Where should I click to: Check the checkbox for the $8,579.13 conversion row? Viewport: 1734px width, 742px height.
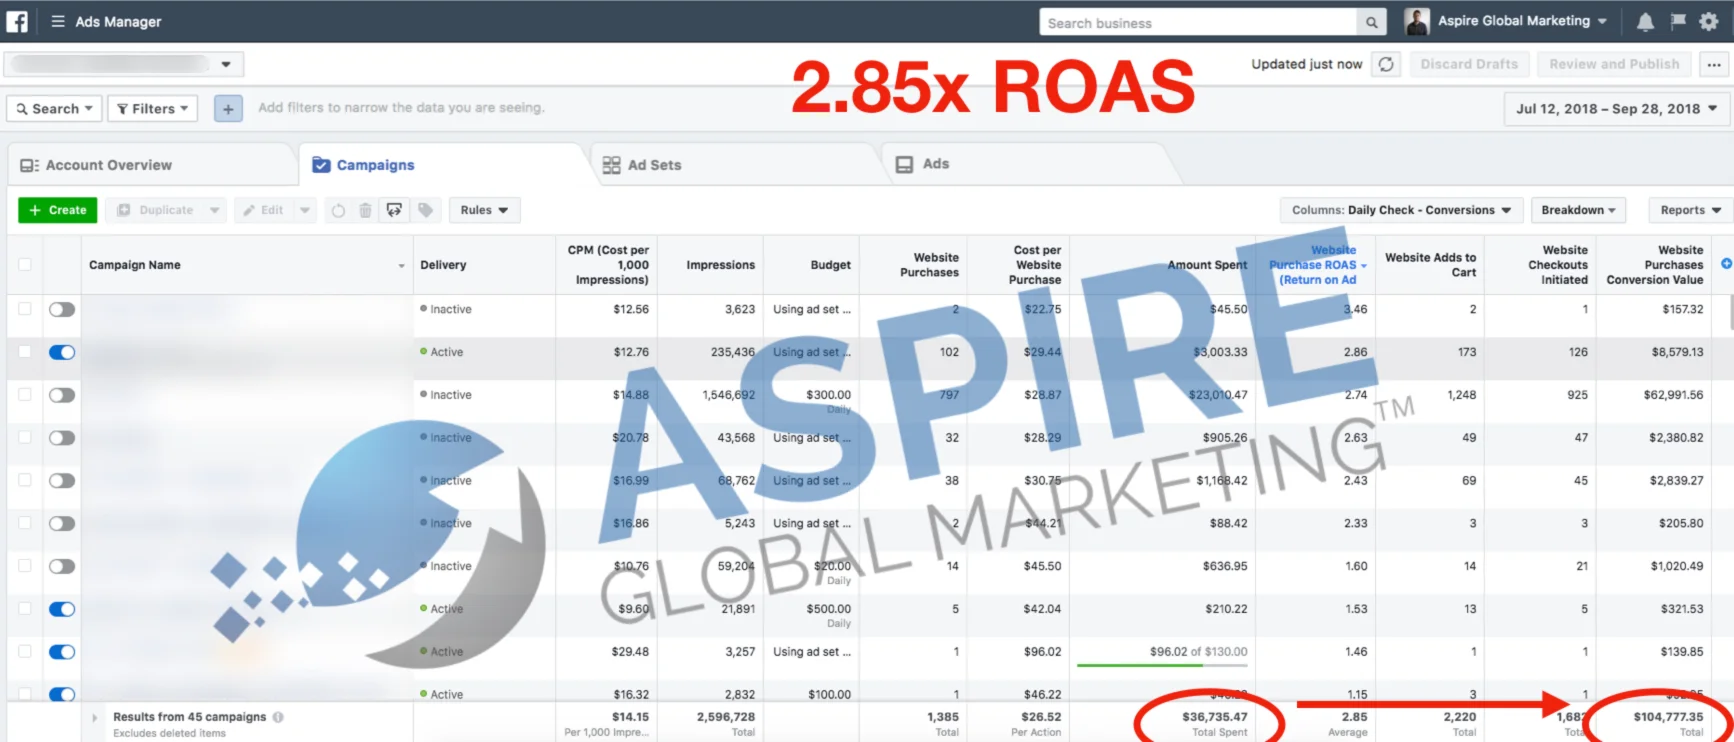click(25, 352)
